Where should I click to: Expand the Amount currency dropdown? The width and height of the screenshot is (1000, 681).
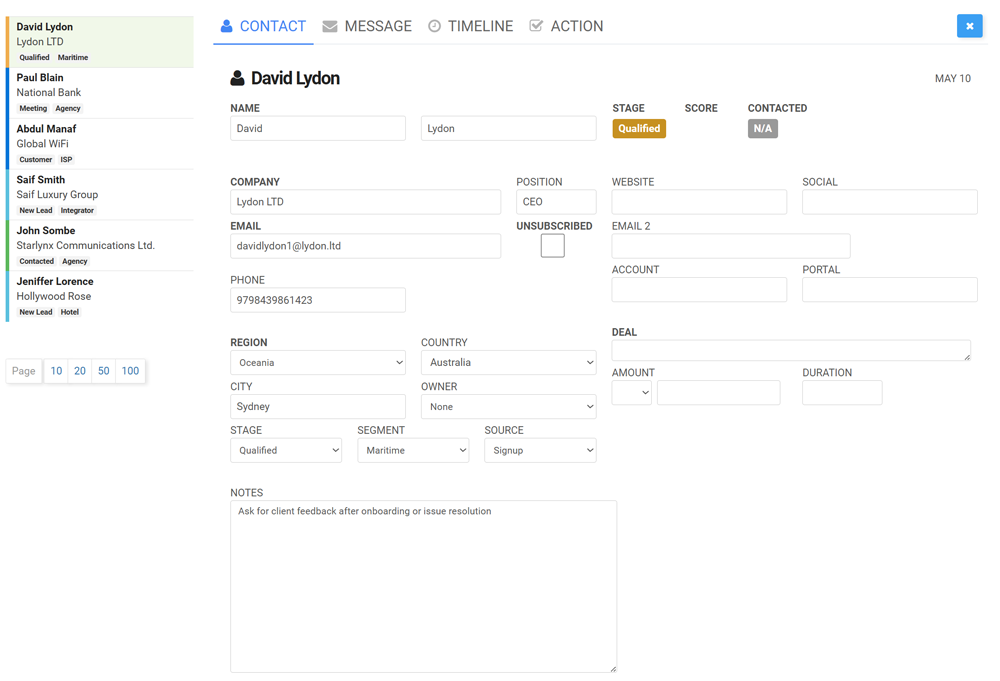tap(631, 393)
